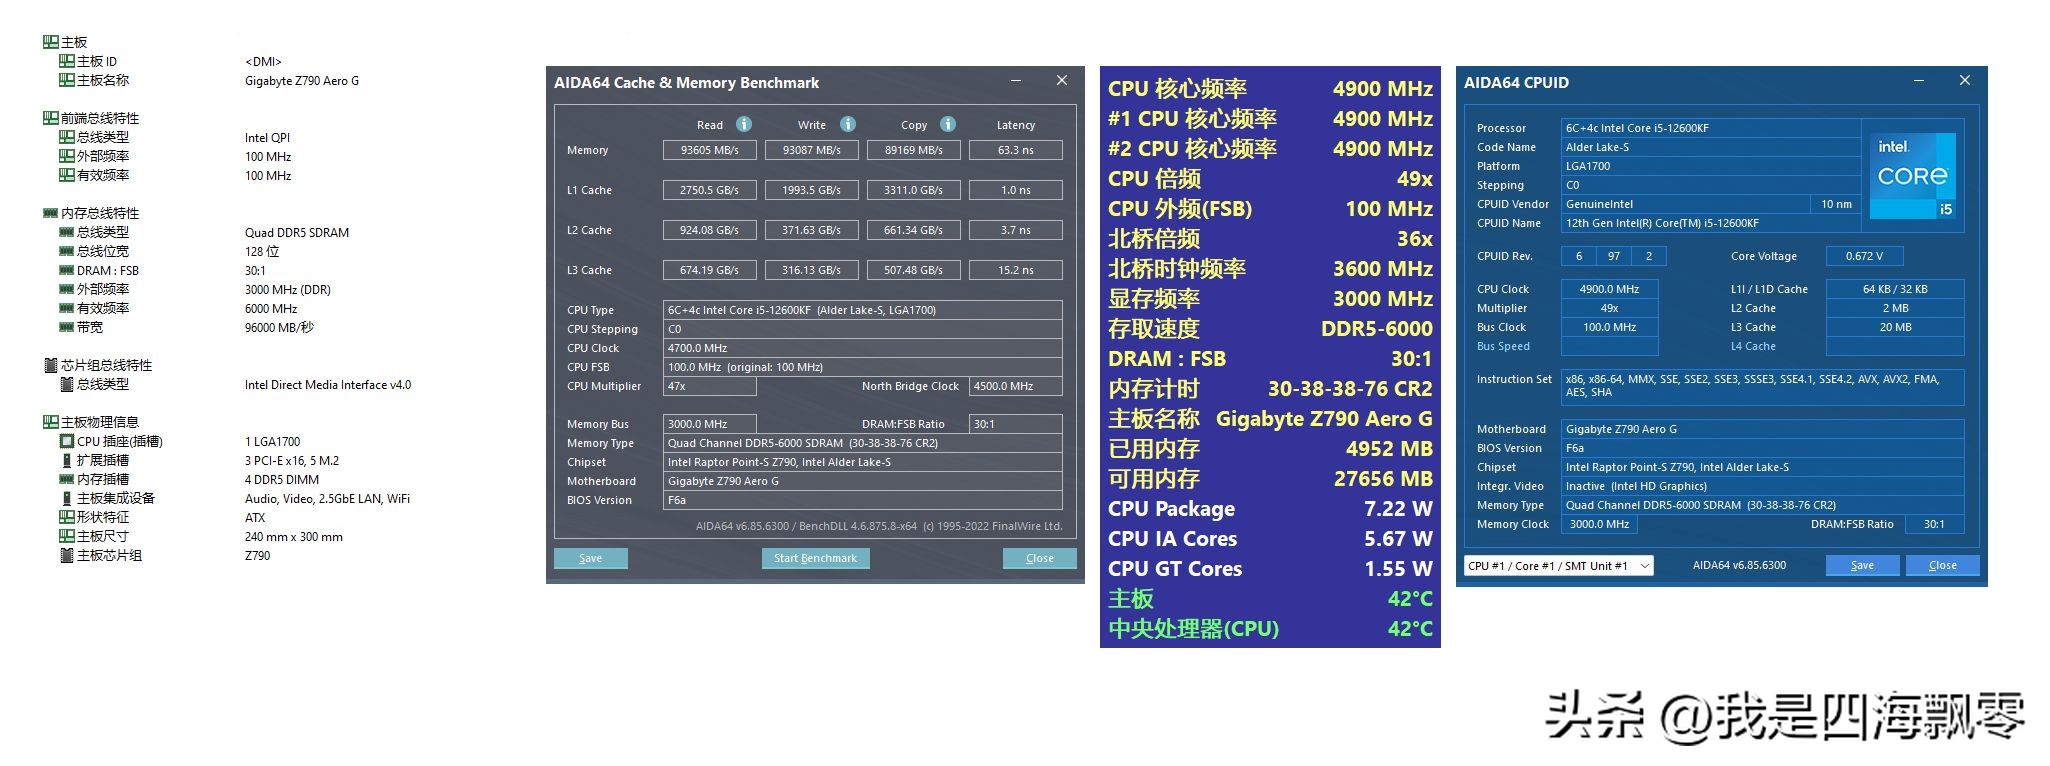Click the 主板 ID row icon
This screenshot has width=2050, height=766.
[x=67, y=61]
